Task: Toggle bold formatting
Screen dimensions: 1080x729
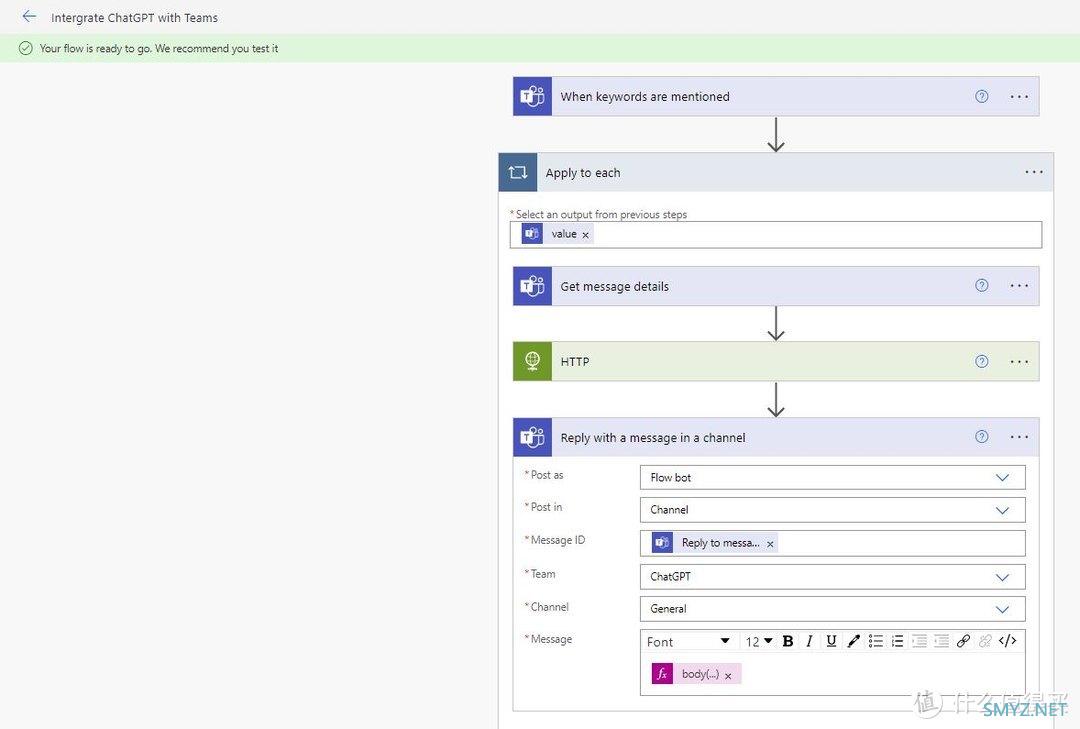Action: [x=788, y=641]
